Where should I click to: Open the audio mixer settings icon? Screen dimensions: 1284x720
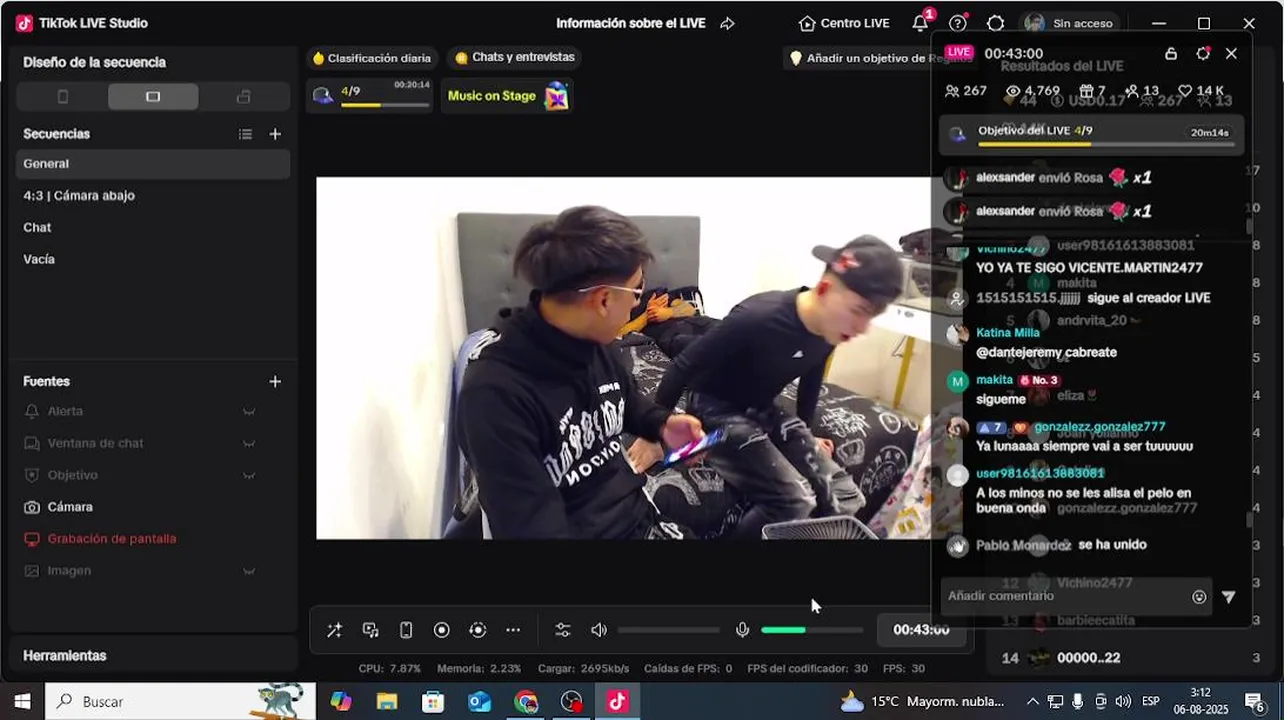tap(562, 630)
